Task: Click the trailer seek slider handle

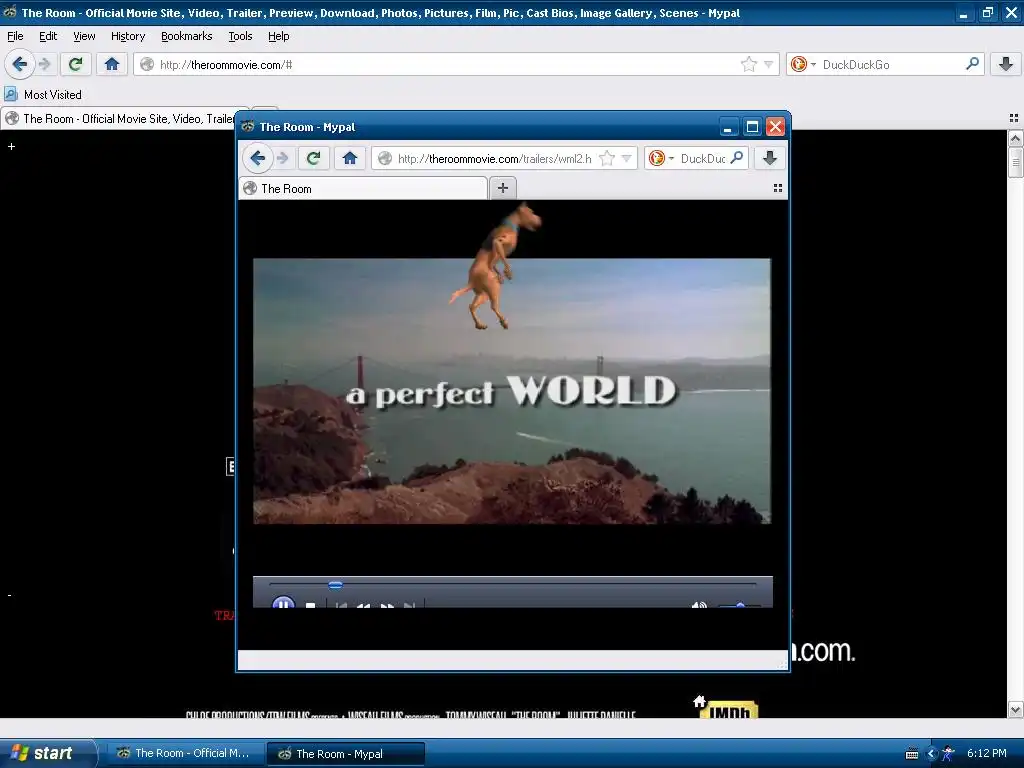Action: click(335, 585)
